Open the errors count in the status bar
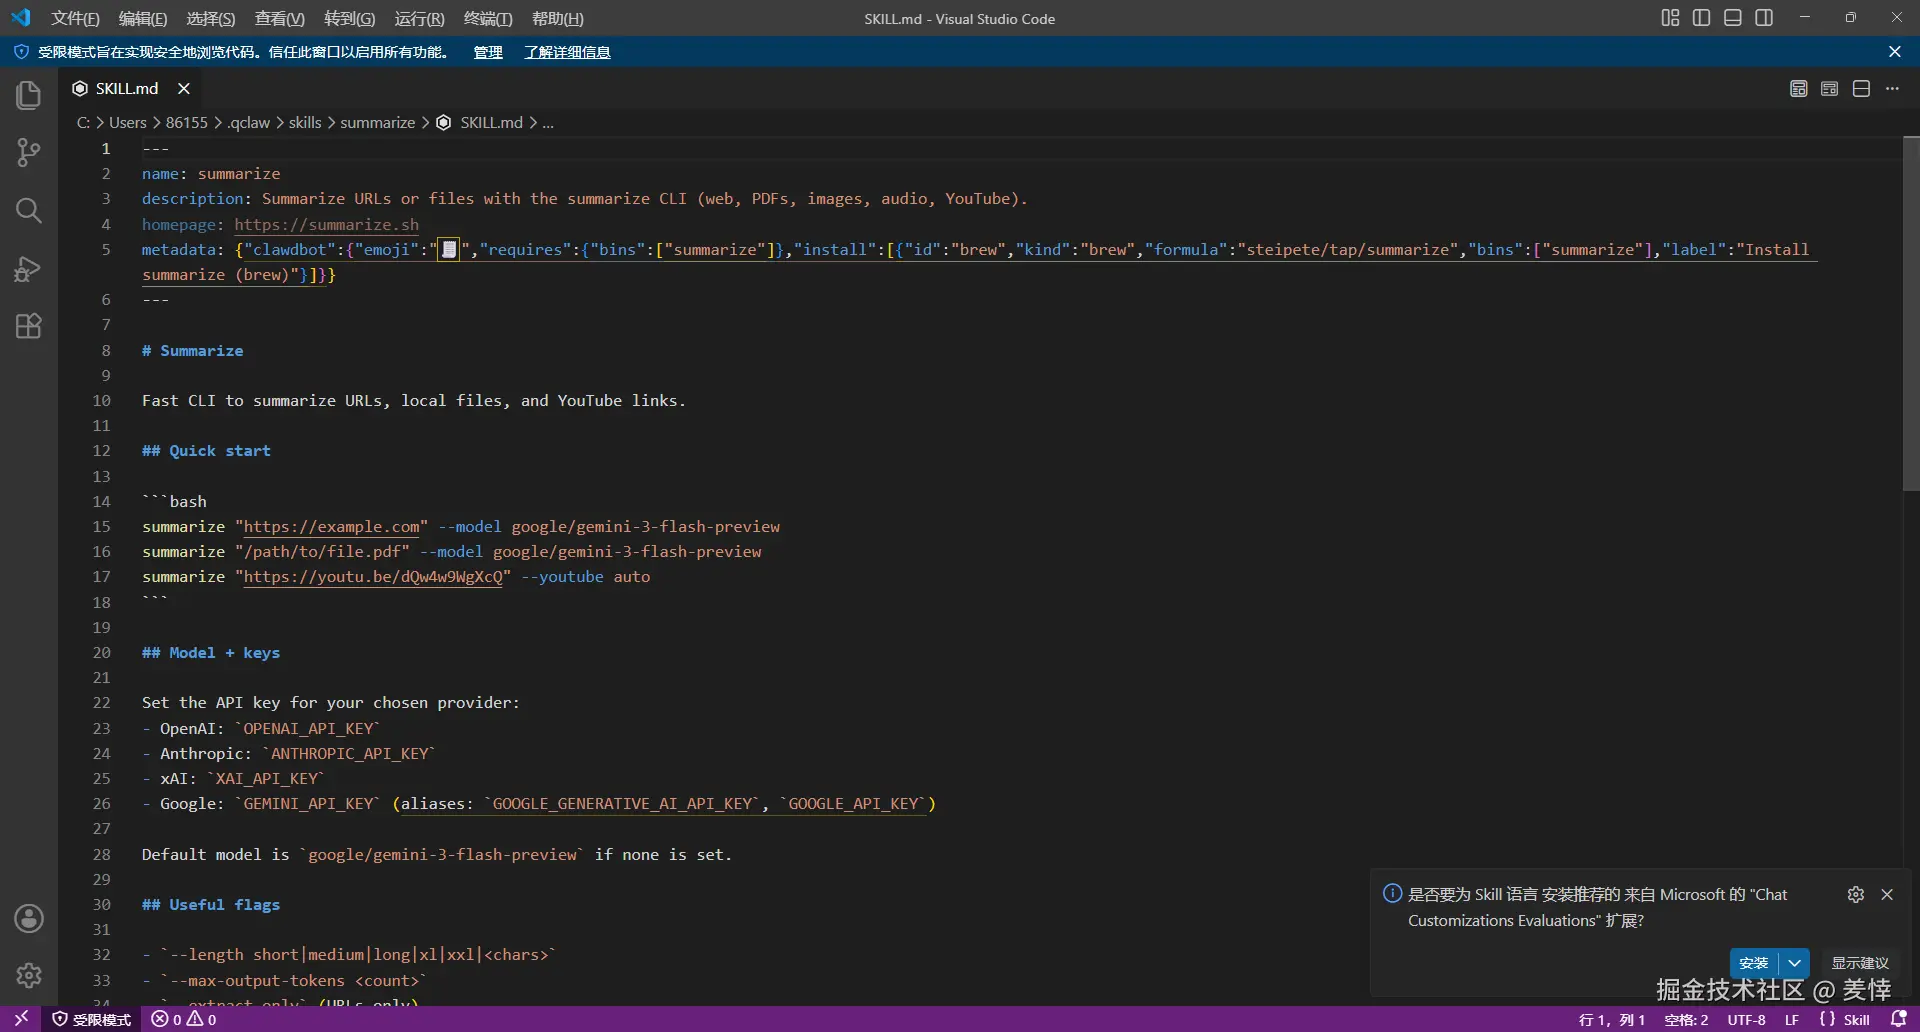Screen dimensions: 1920x1032 tap(166, 1019)
